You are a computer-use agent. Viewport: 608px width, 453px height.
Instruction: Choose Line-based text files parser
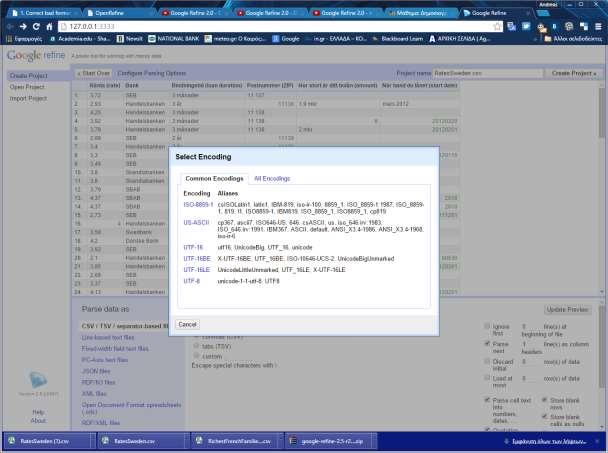(x=108, y=337)
